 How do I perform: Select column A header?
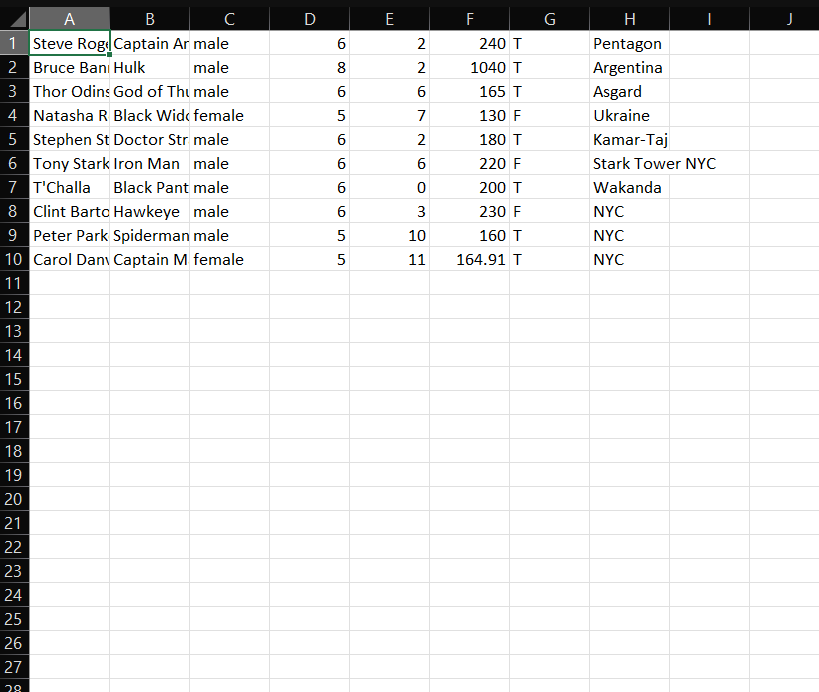(x=69, y=19)
